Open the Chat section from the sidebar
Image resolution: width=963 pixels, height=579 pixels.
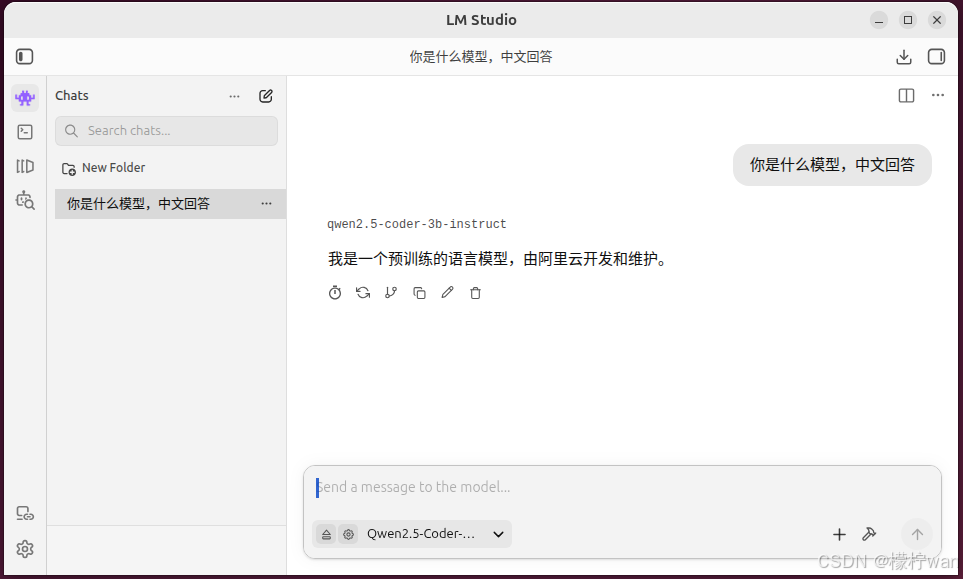tap(25, 98)
